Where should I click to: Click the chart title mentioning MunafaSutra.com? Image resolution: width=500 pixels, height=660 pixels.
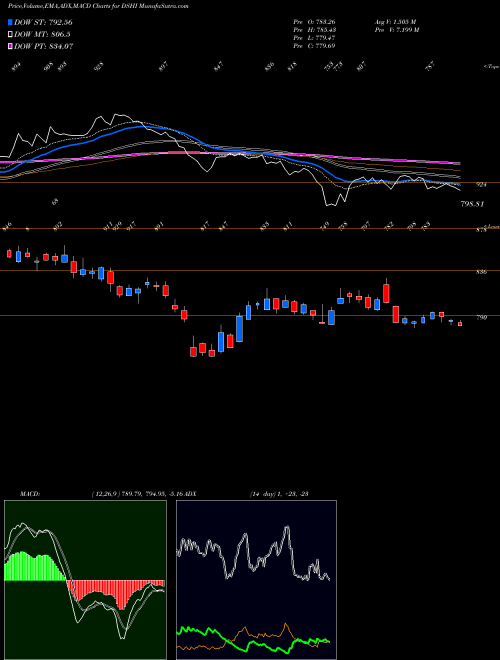tap(98, 6)
